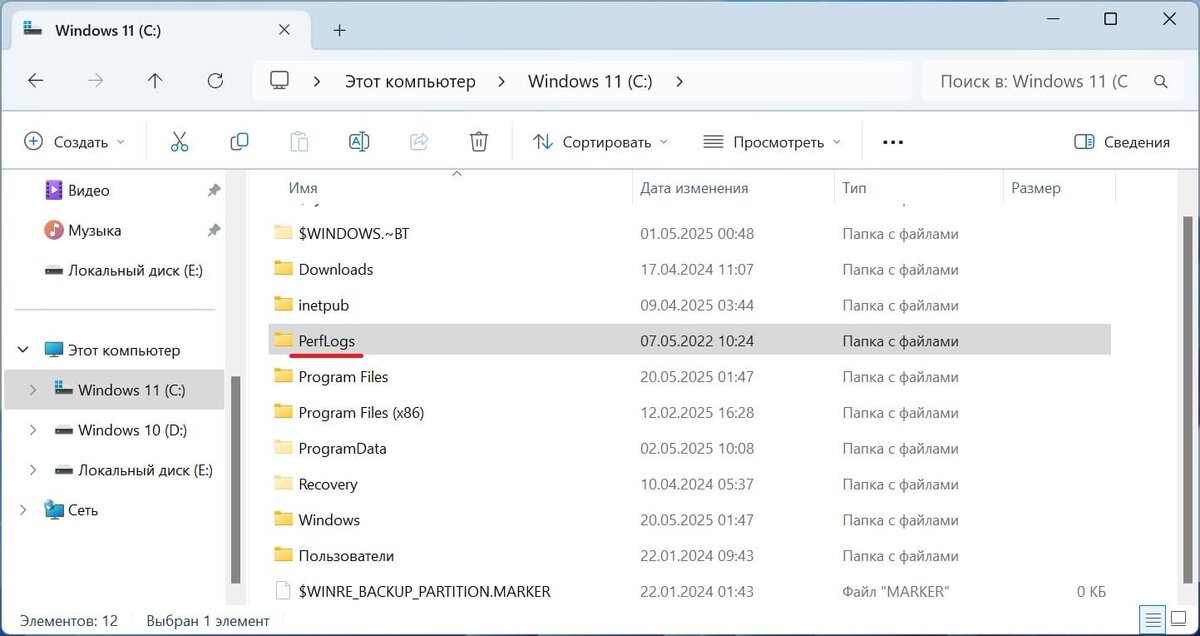Go up one folder level arrow

click(x=155, y=81)
